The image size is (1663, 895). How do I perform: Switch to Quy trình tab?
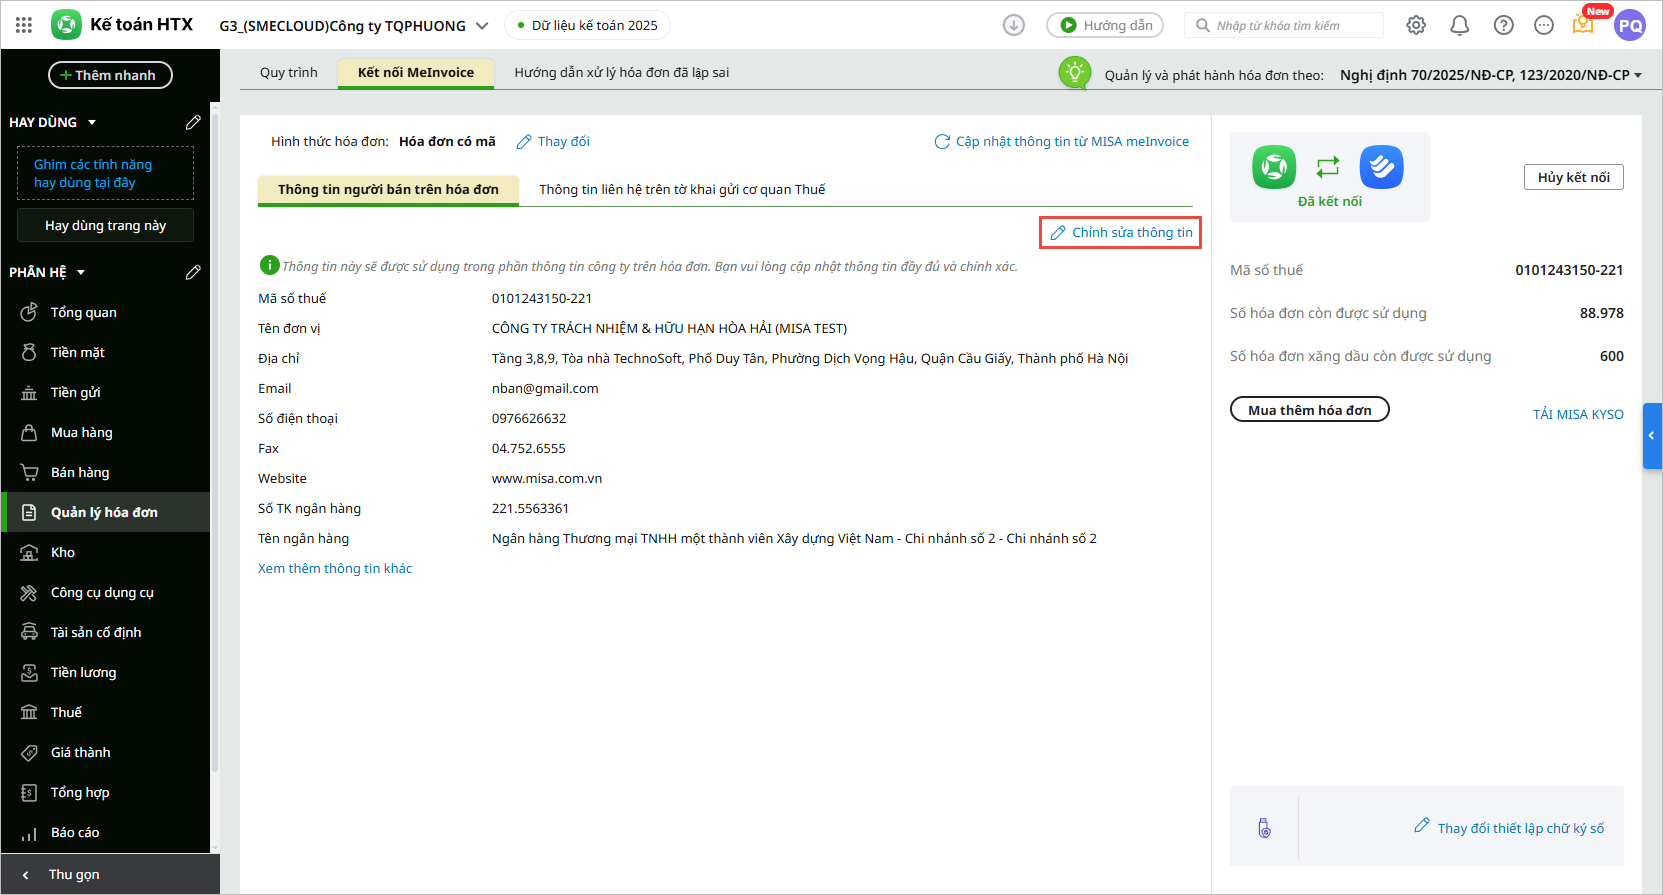[289, 72]
